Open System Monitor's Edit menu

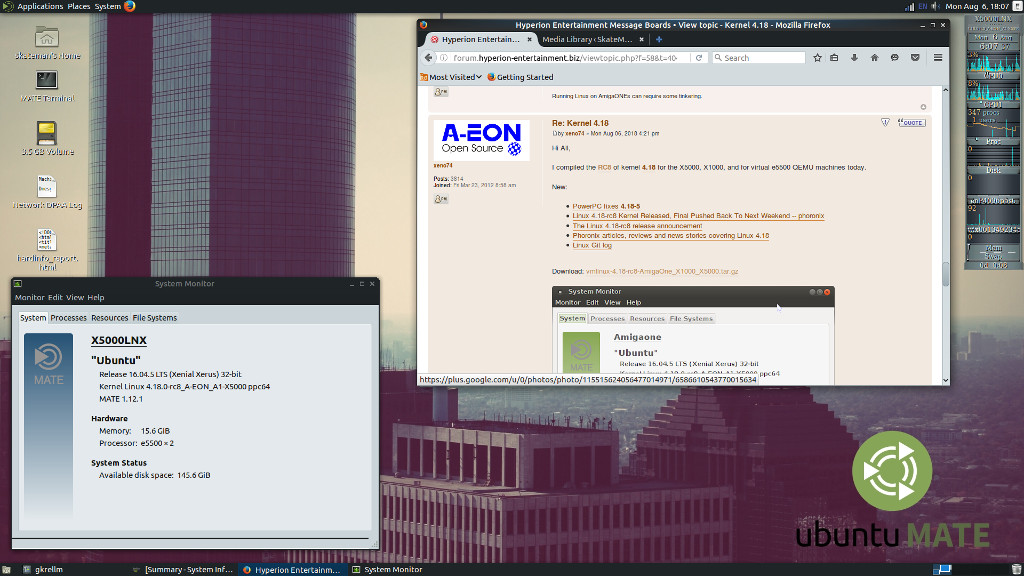[55, 297]
